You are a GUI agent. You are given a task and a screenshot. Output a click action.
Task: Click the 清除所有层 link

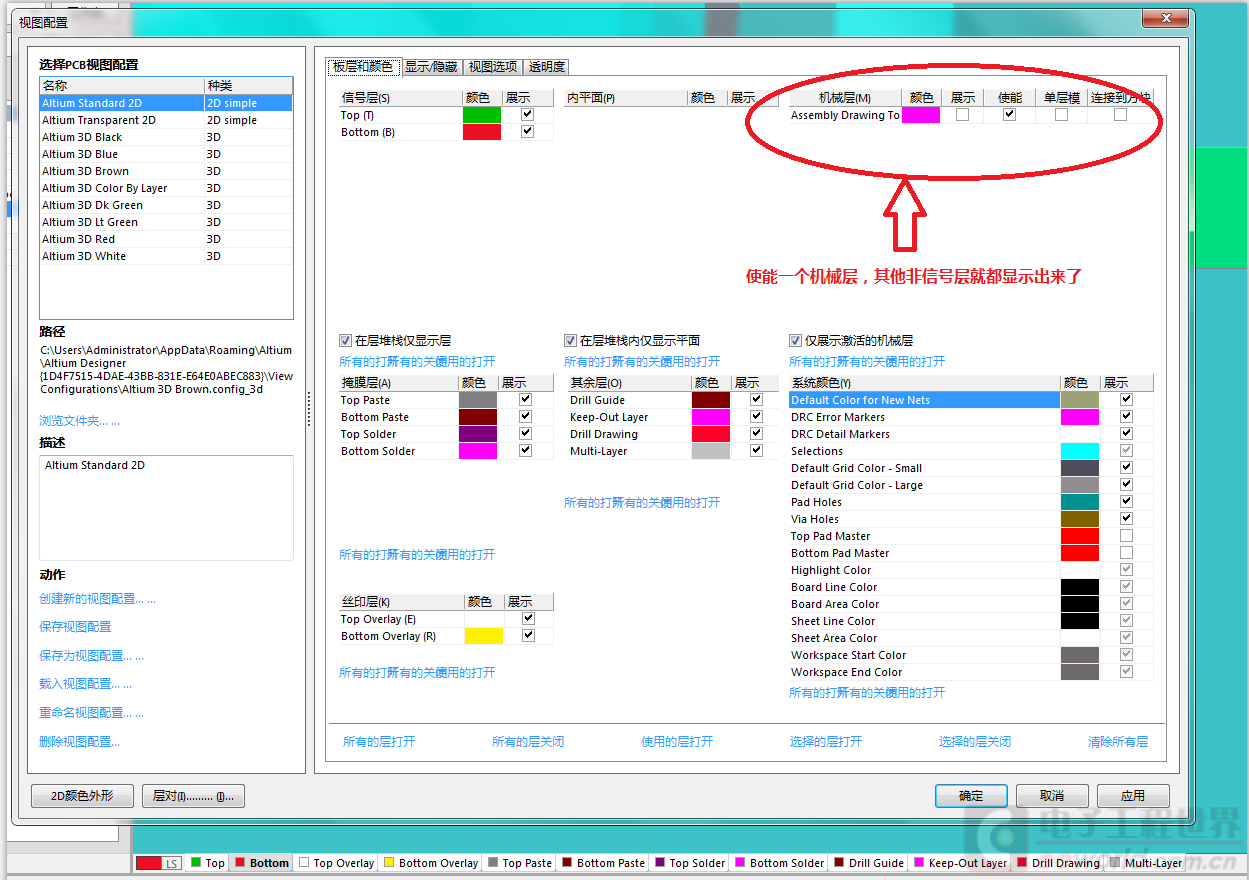[1118, 742]
